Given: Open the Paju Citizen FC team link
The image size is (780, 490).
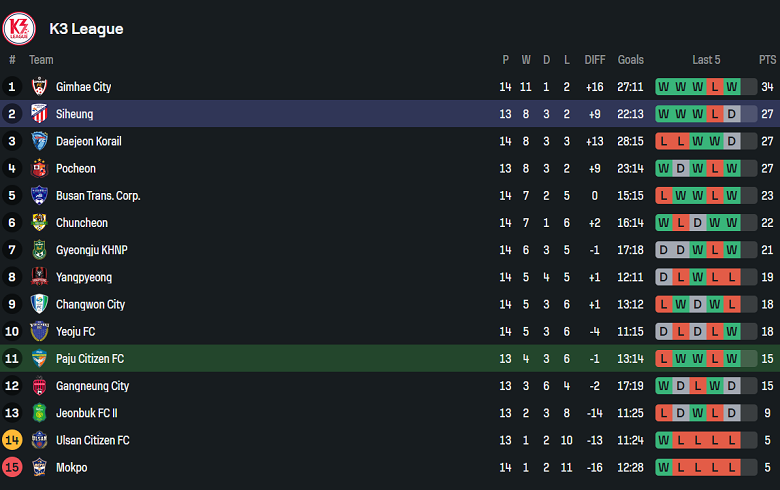Looking at the screenshot, I should pyautogui.click(x=90, y=359).
